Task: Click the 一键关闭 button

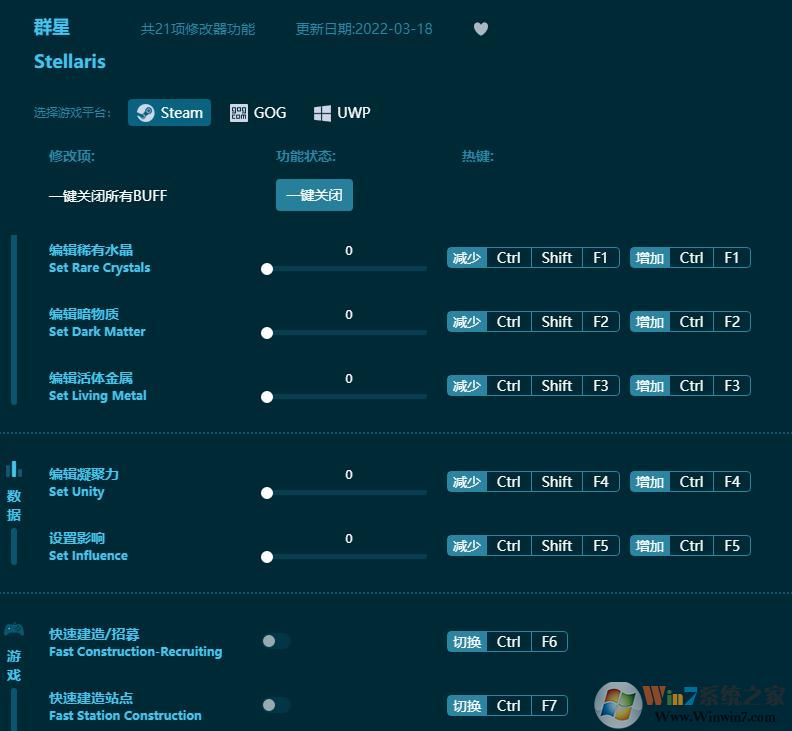Action: (314, 195)
